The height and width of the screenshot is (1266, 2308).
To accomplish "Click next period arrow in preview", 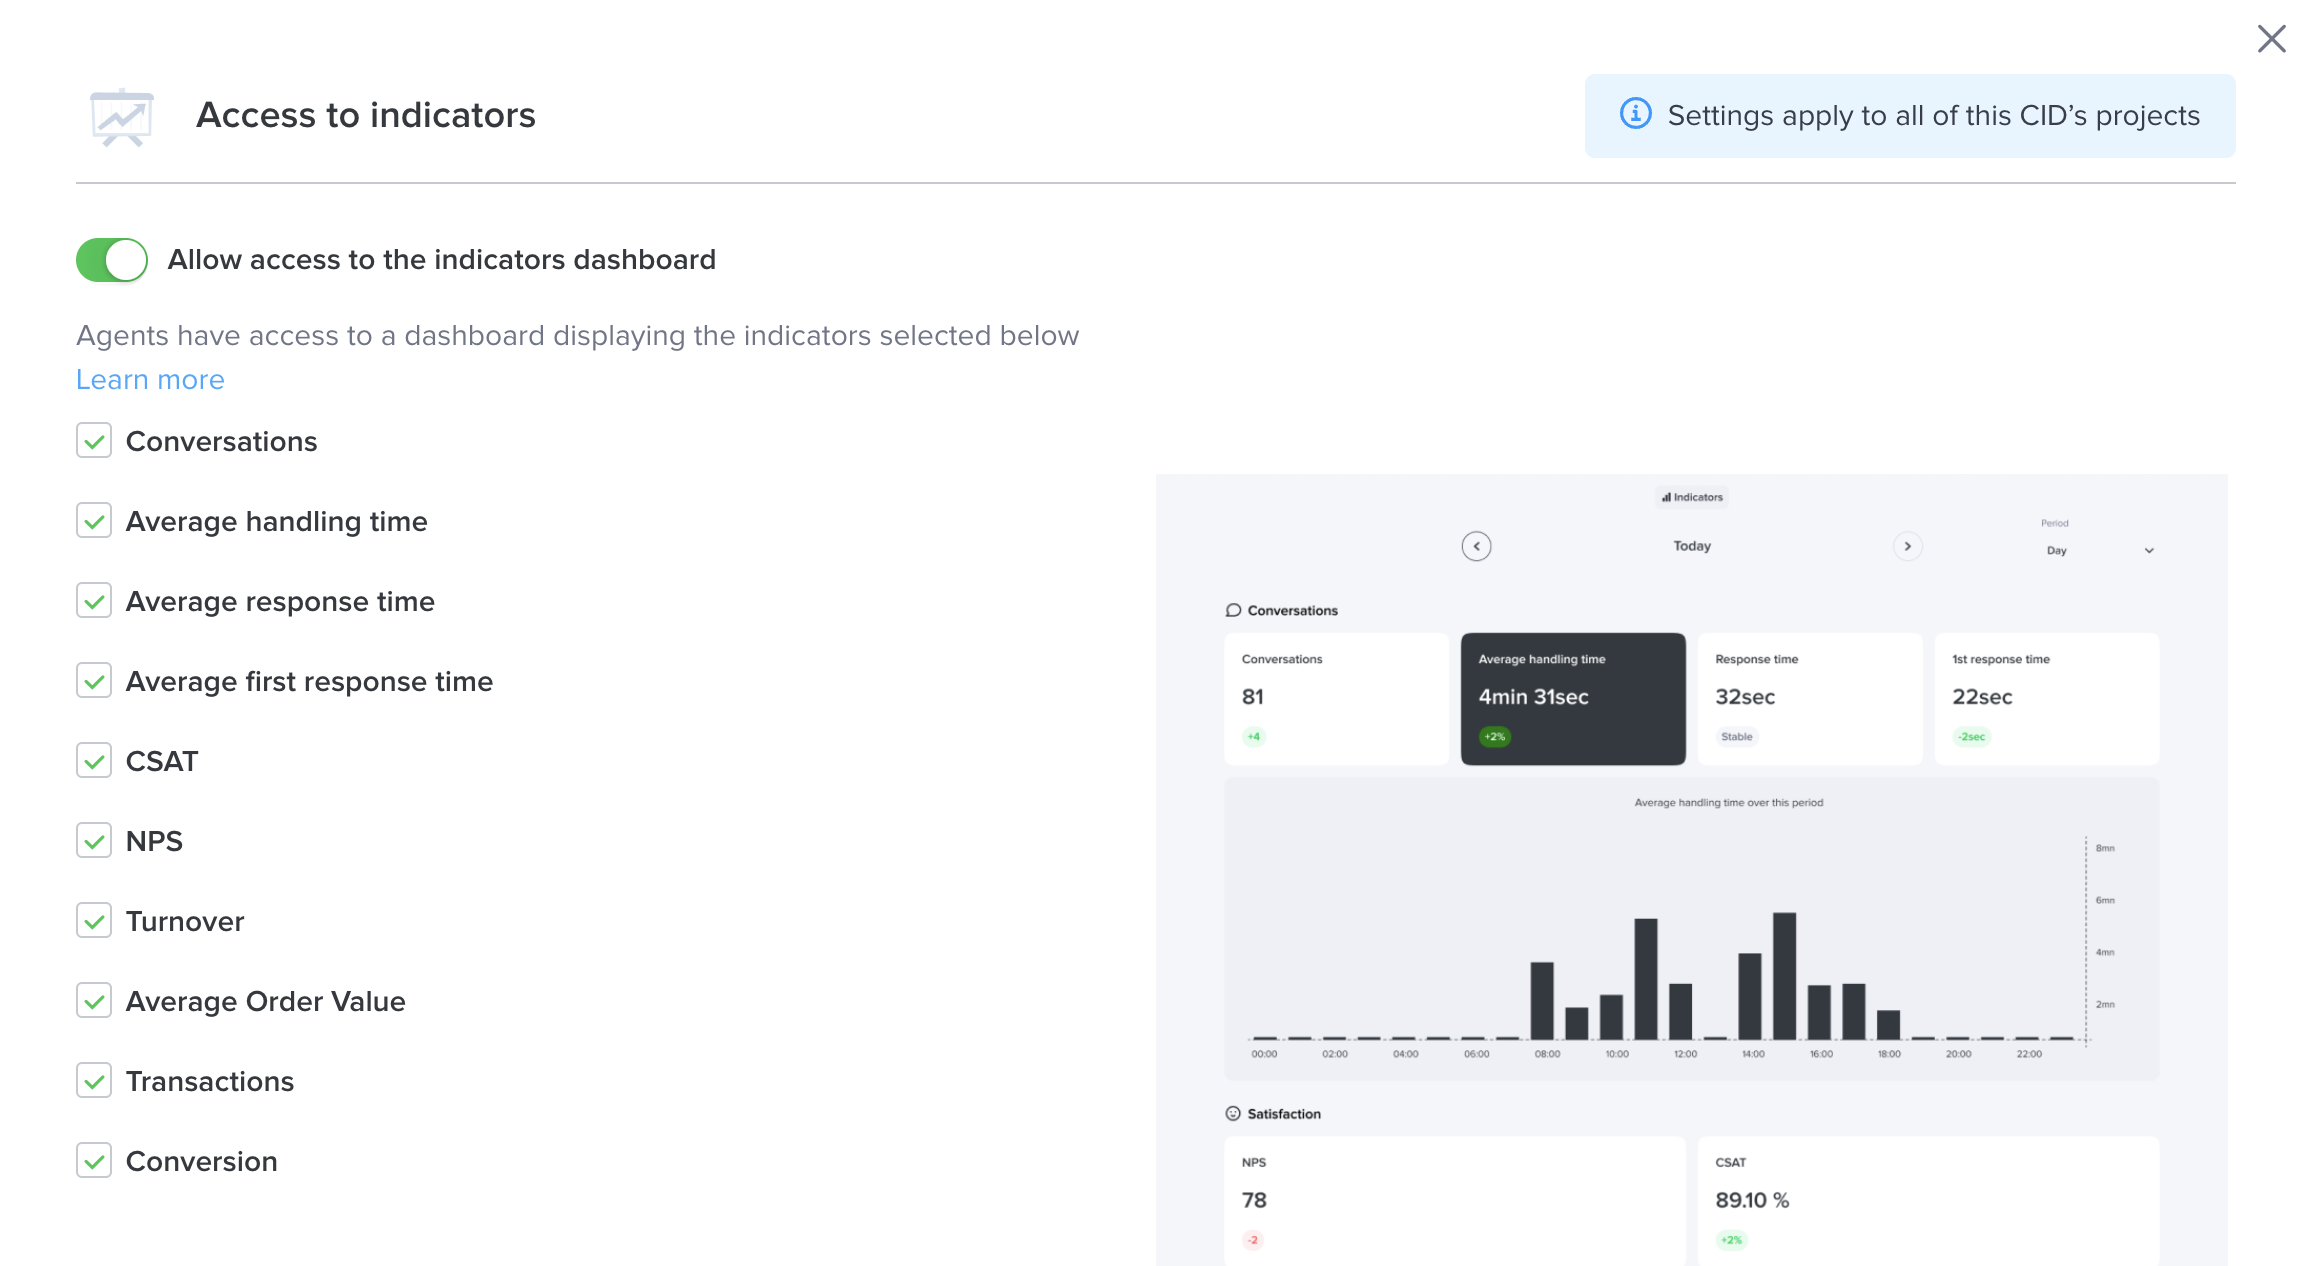I will [1908, 546].
